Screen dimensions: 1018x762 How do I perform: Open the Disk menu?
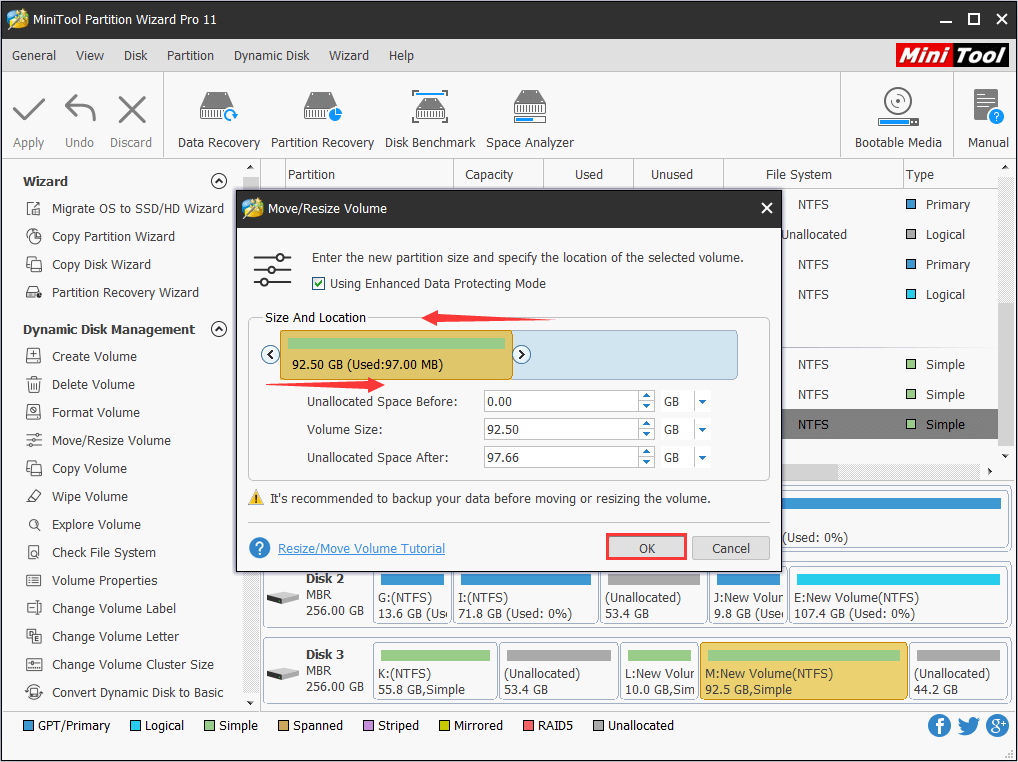coord(136,55)
